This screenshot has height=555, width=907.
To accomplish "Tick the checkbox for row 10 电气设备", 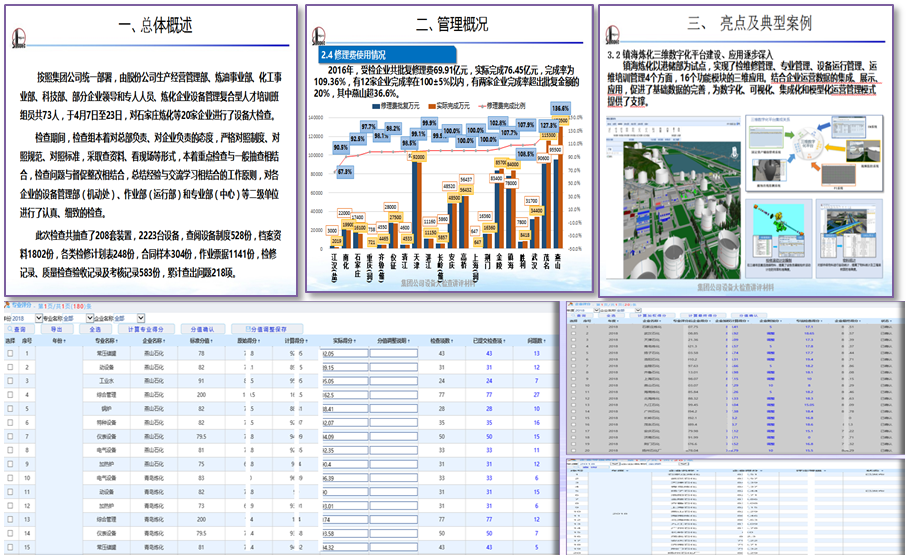I will [x=10, y=478].
